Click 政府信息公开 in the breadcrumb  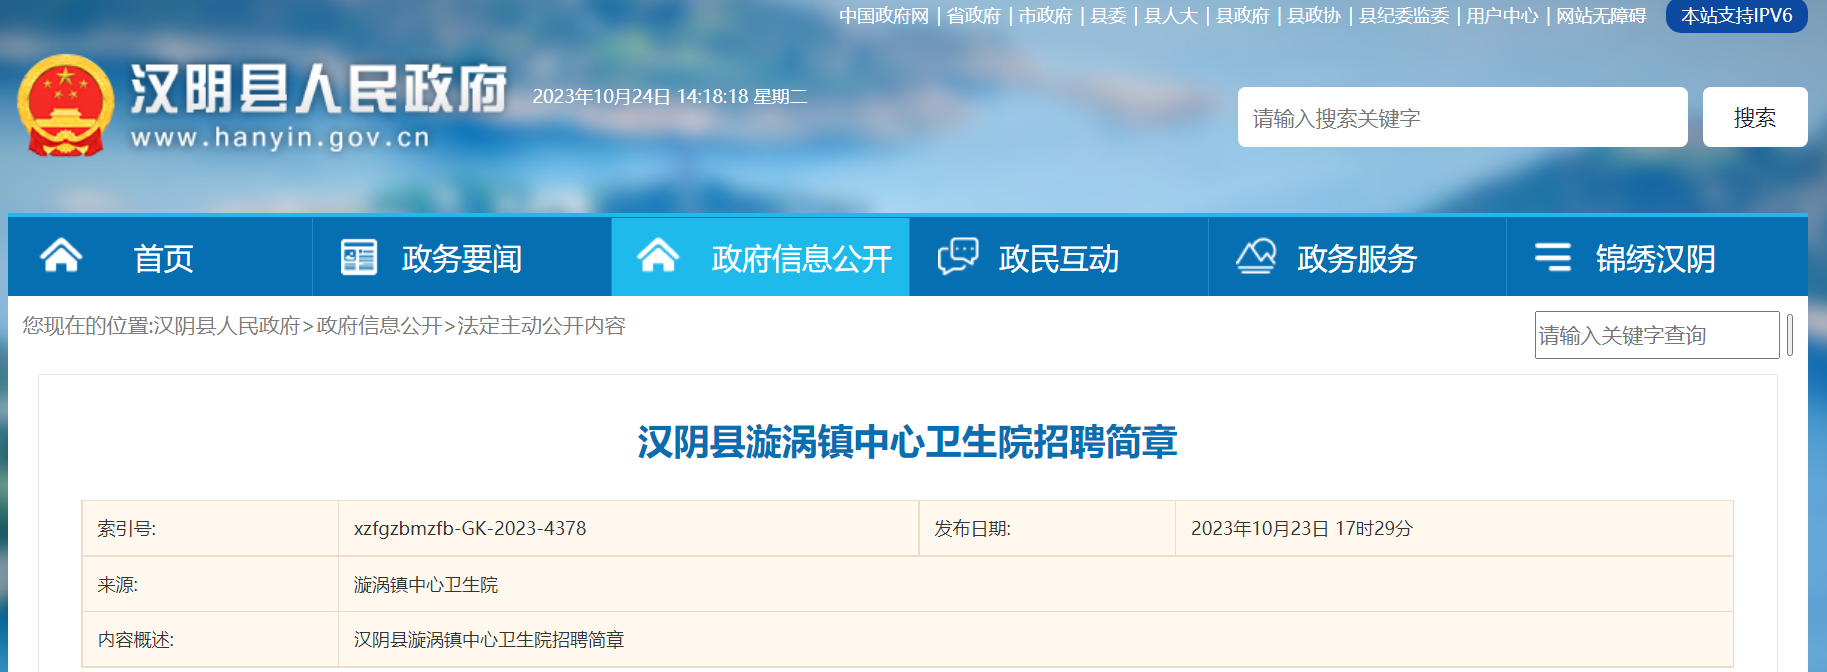(379, 326)
